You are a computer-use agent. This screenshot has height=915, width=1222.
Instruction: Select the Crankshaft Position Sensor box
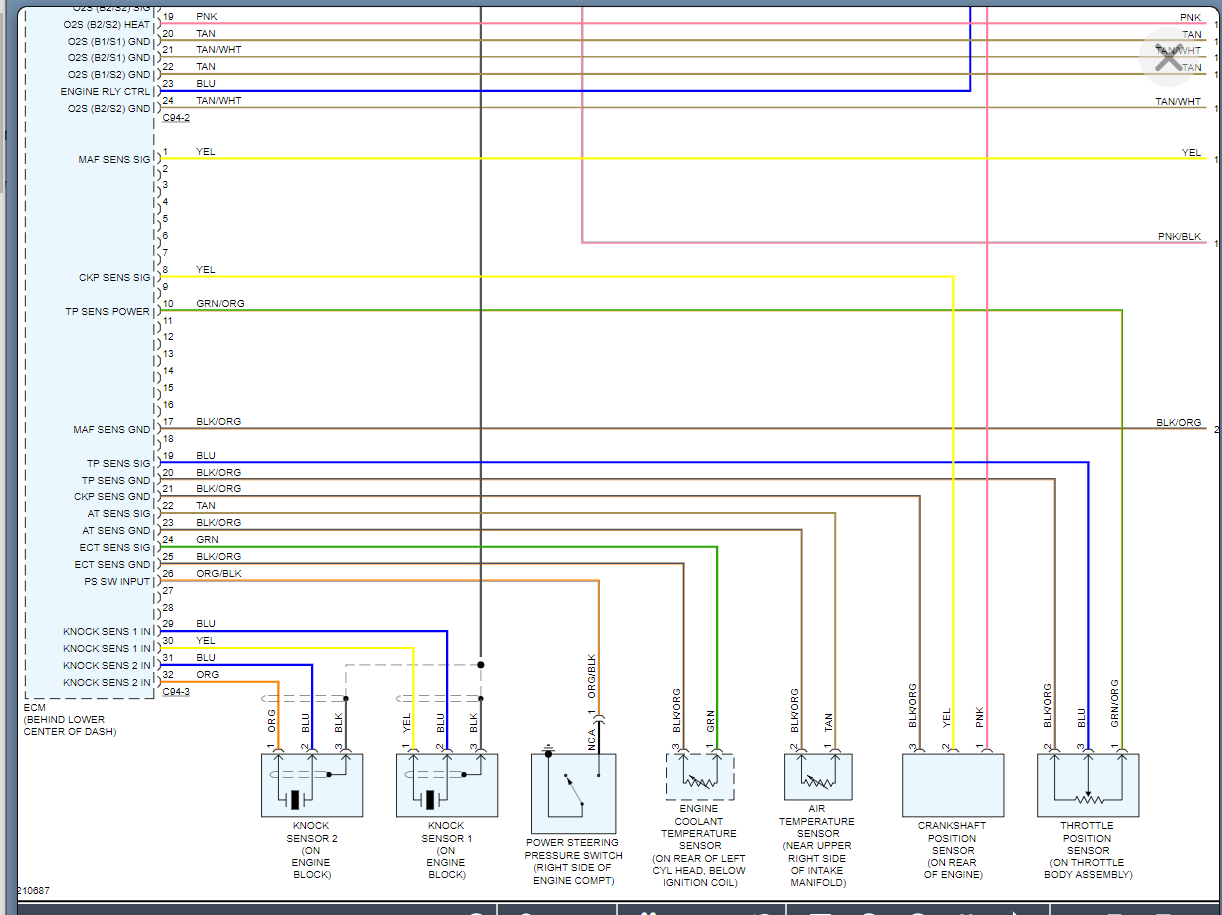point(953,786)
